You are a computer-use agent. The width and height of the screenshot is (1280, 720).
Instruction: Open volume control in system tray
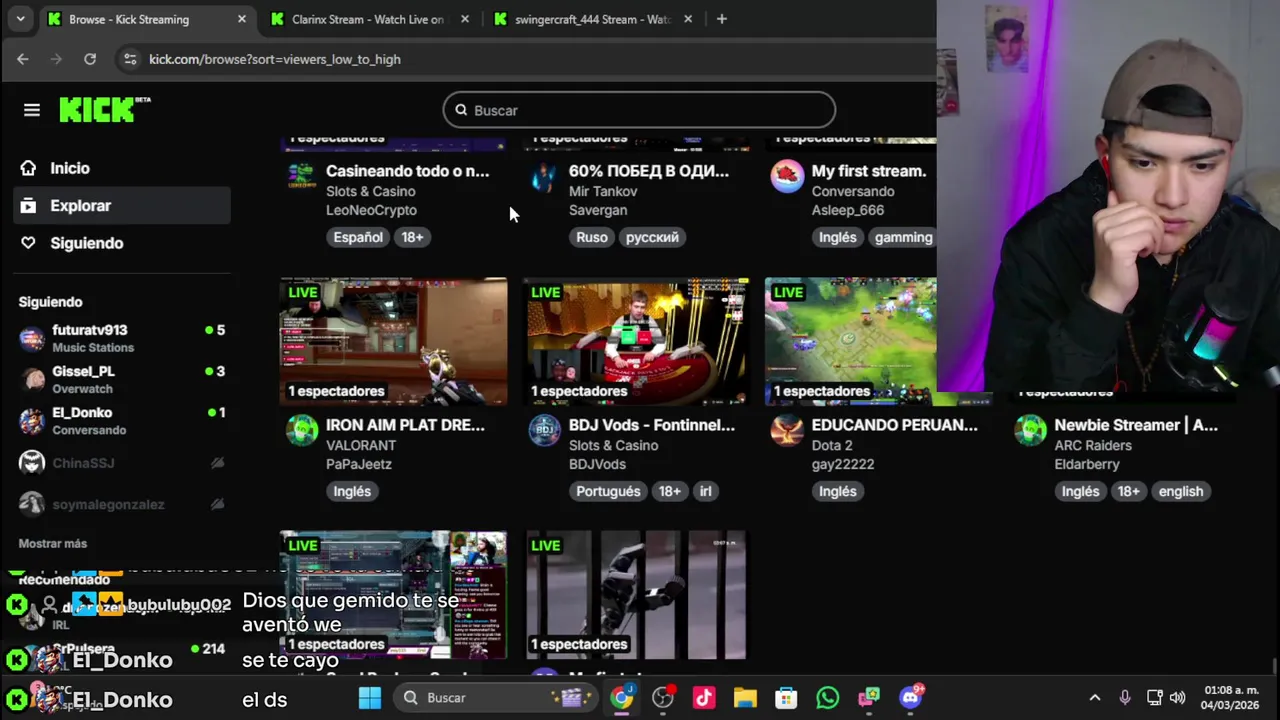[1178, 698]
